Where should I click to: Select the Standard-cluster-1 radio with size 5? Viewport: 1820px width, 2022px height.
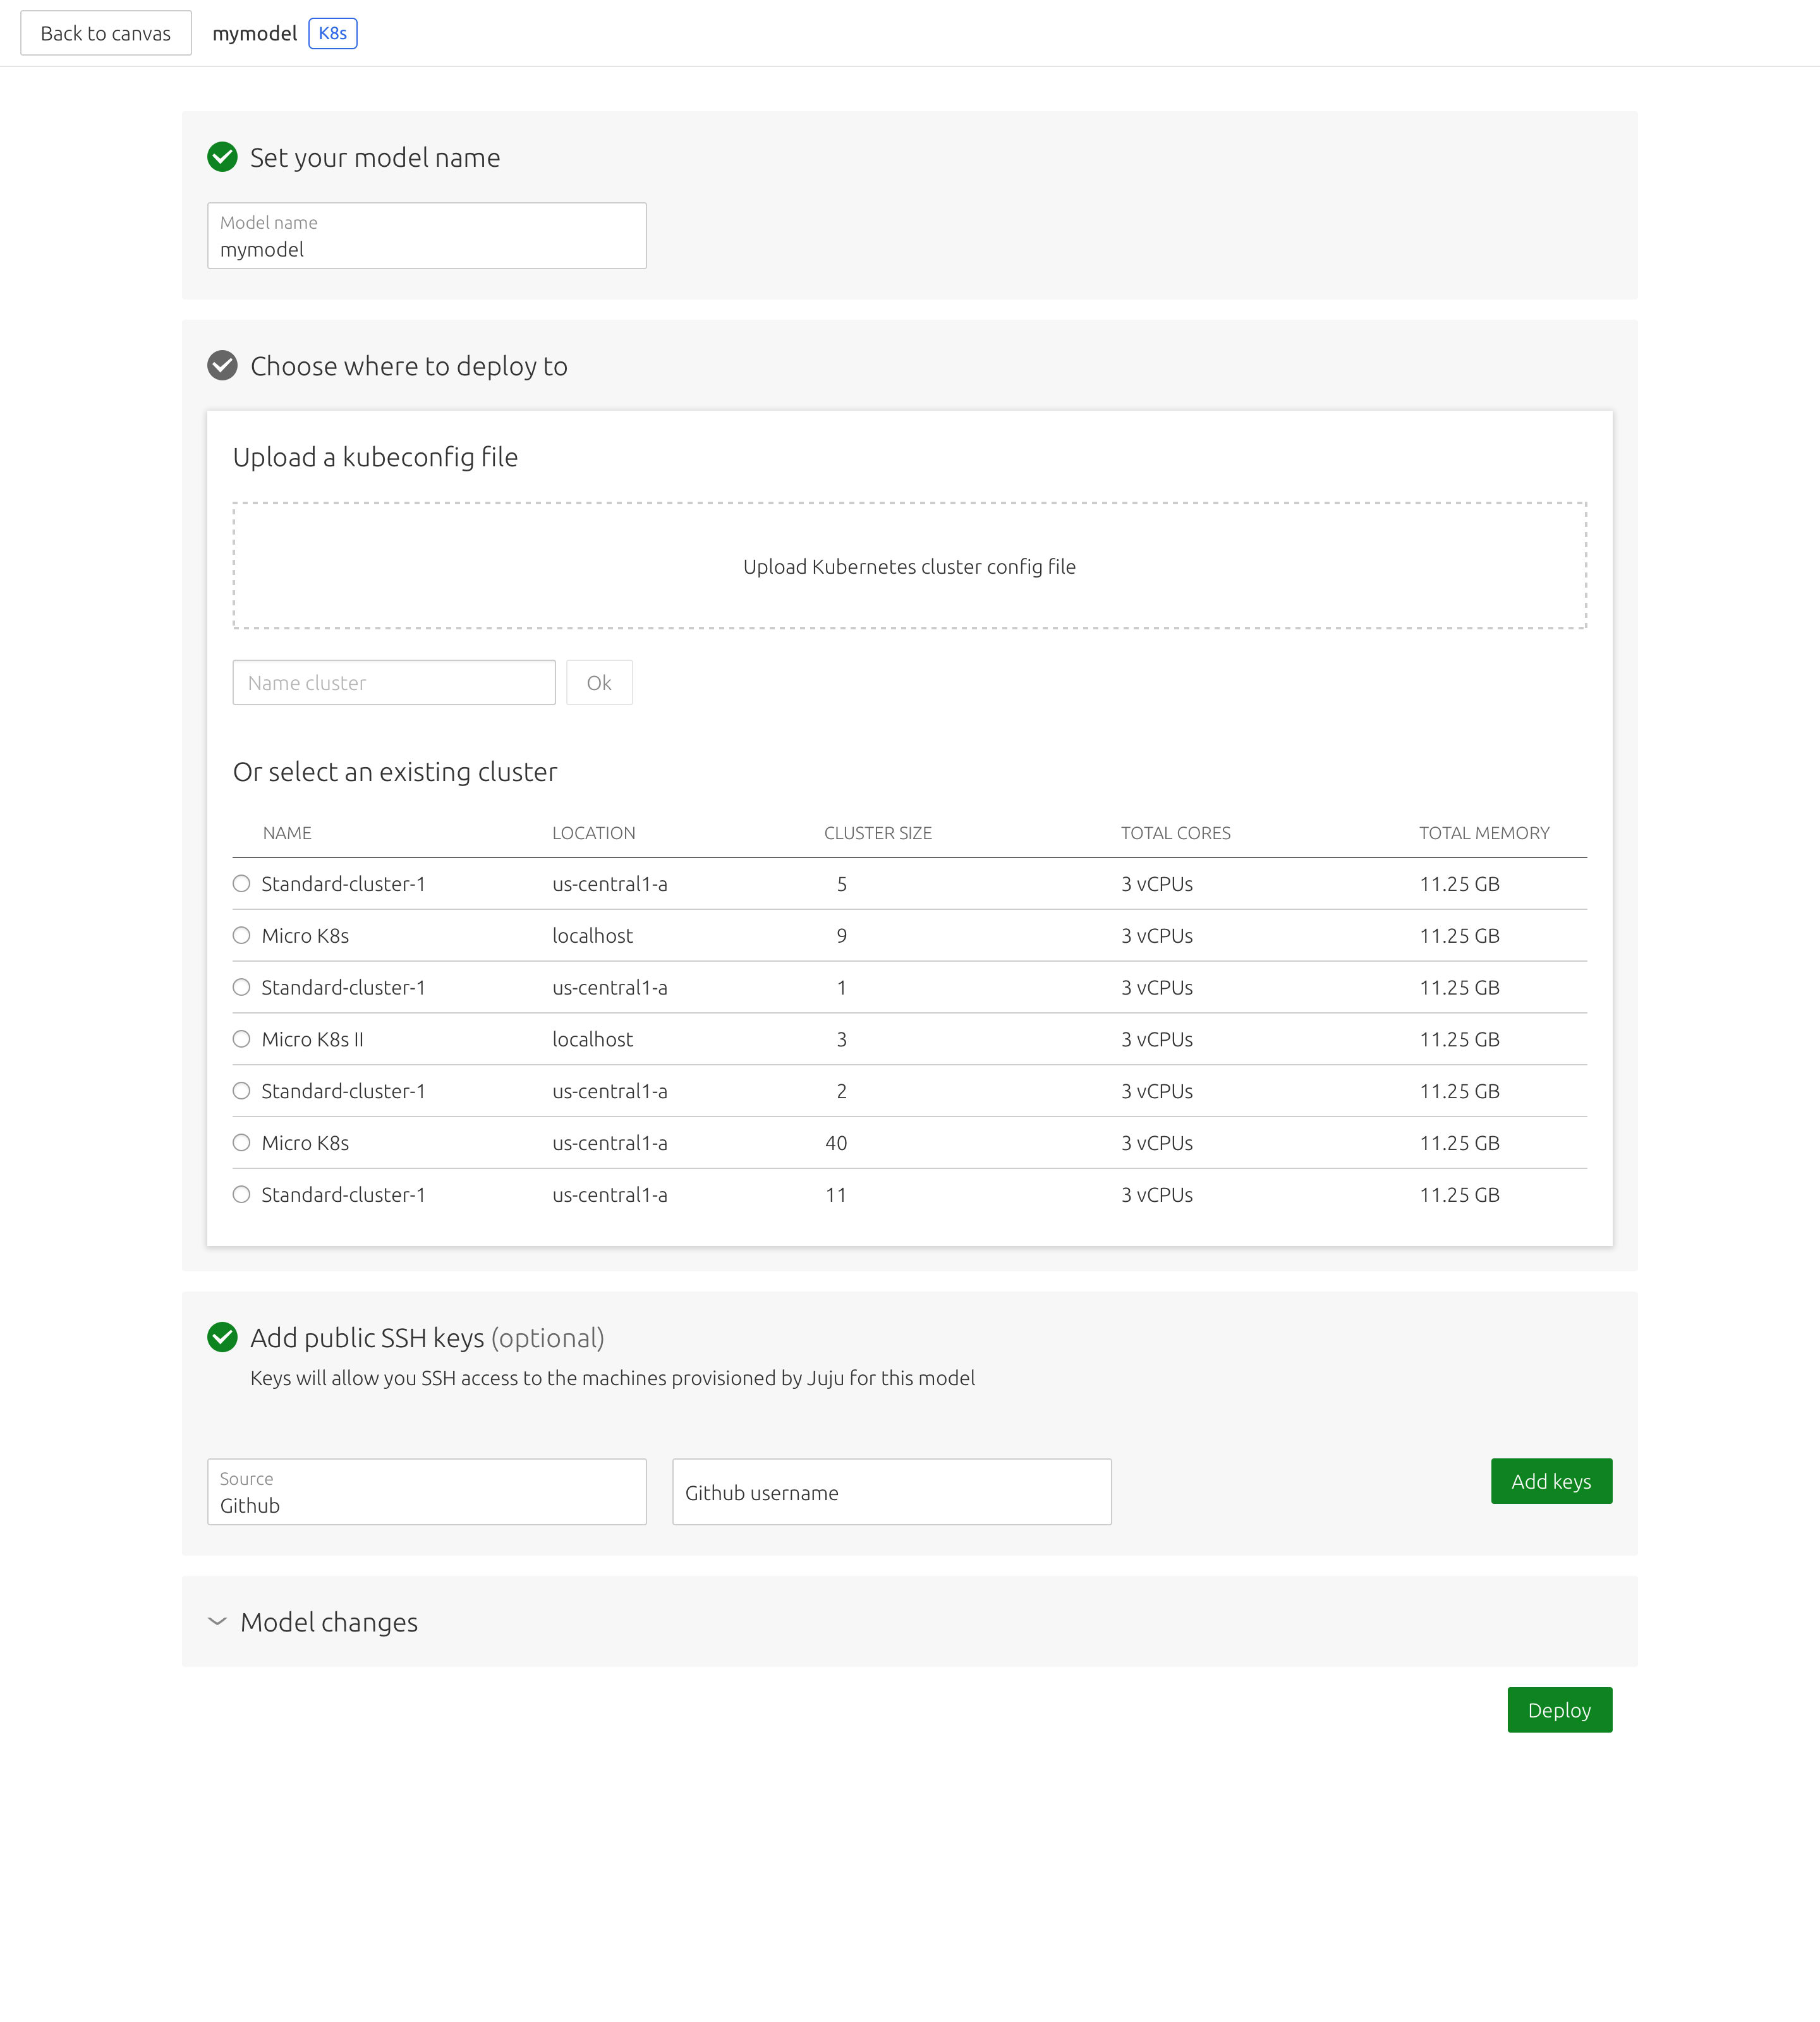[x=241, y=884]
